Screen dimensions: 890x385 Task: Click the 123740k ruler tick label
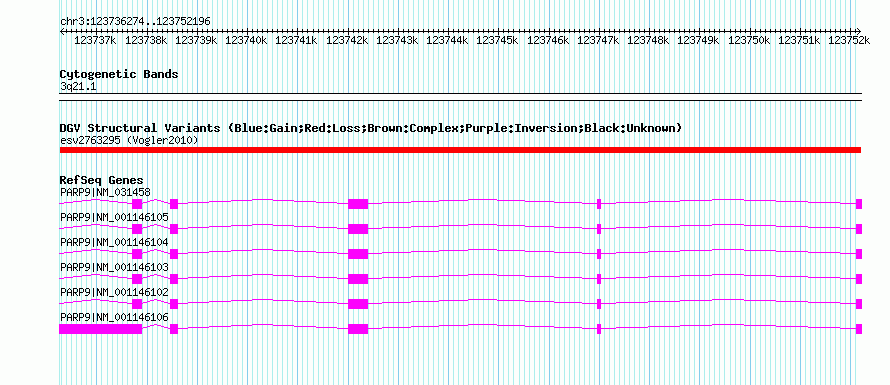246,40
